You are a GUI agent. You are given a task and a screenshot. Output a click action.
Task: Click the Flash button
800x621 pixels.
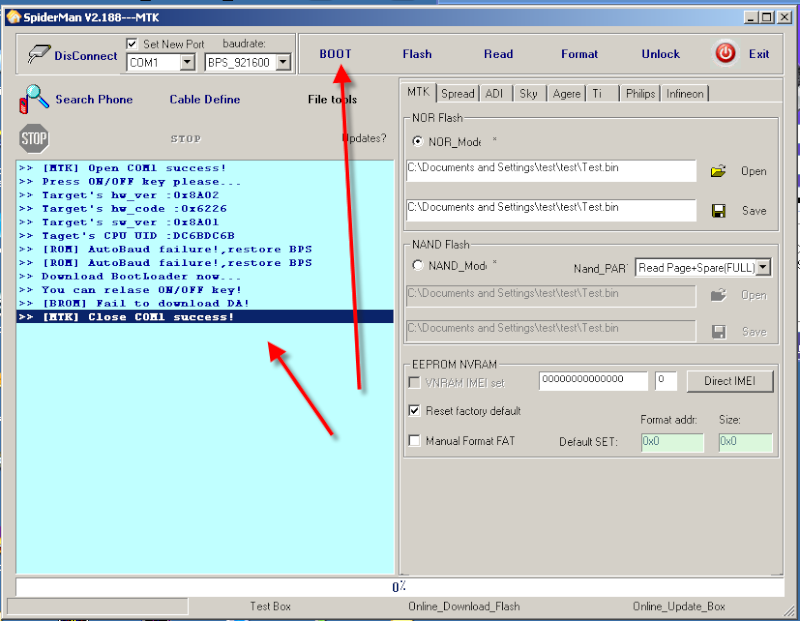[417, 54]
